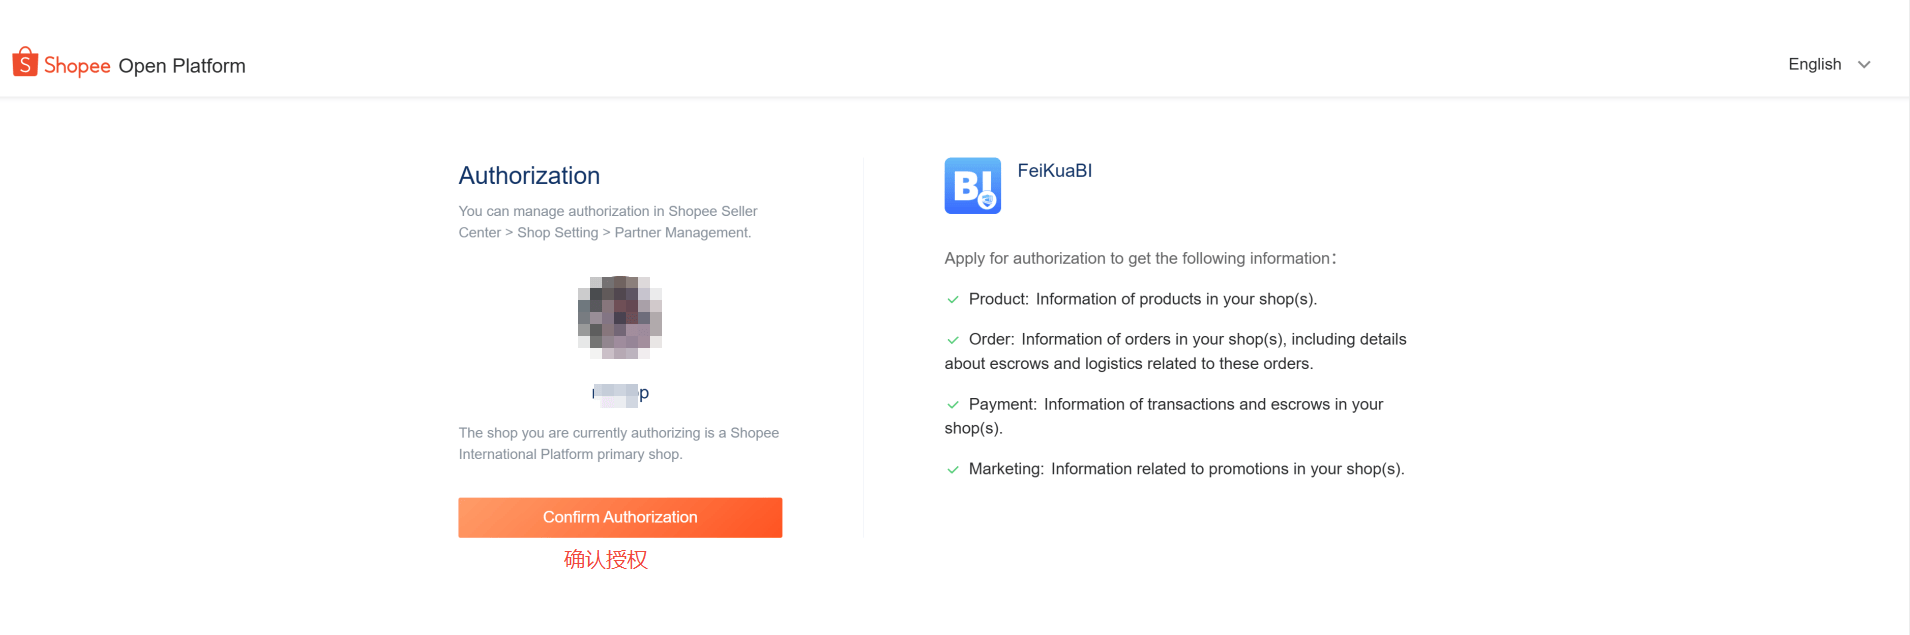Click the Product information permission text
The image size is (1910, 635).
[1142, 299]
